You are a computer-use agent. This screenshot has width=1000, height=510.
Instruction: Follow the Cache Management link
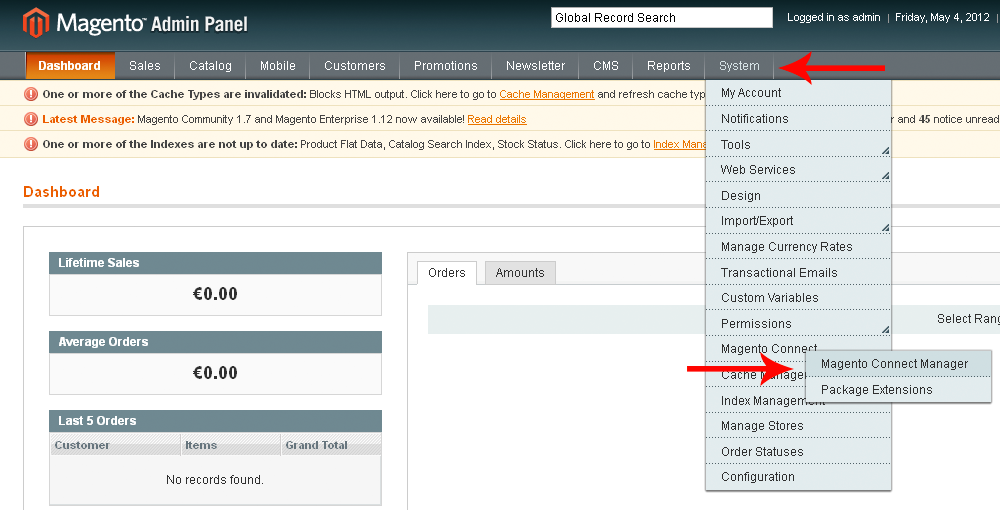547,94
